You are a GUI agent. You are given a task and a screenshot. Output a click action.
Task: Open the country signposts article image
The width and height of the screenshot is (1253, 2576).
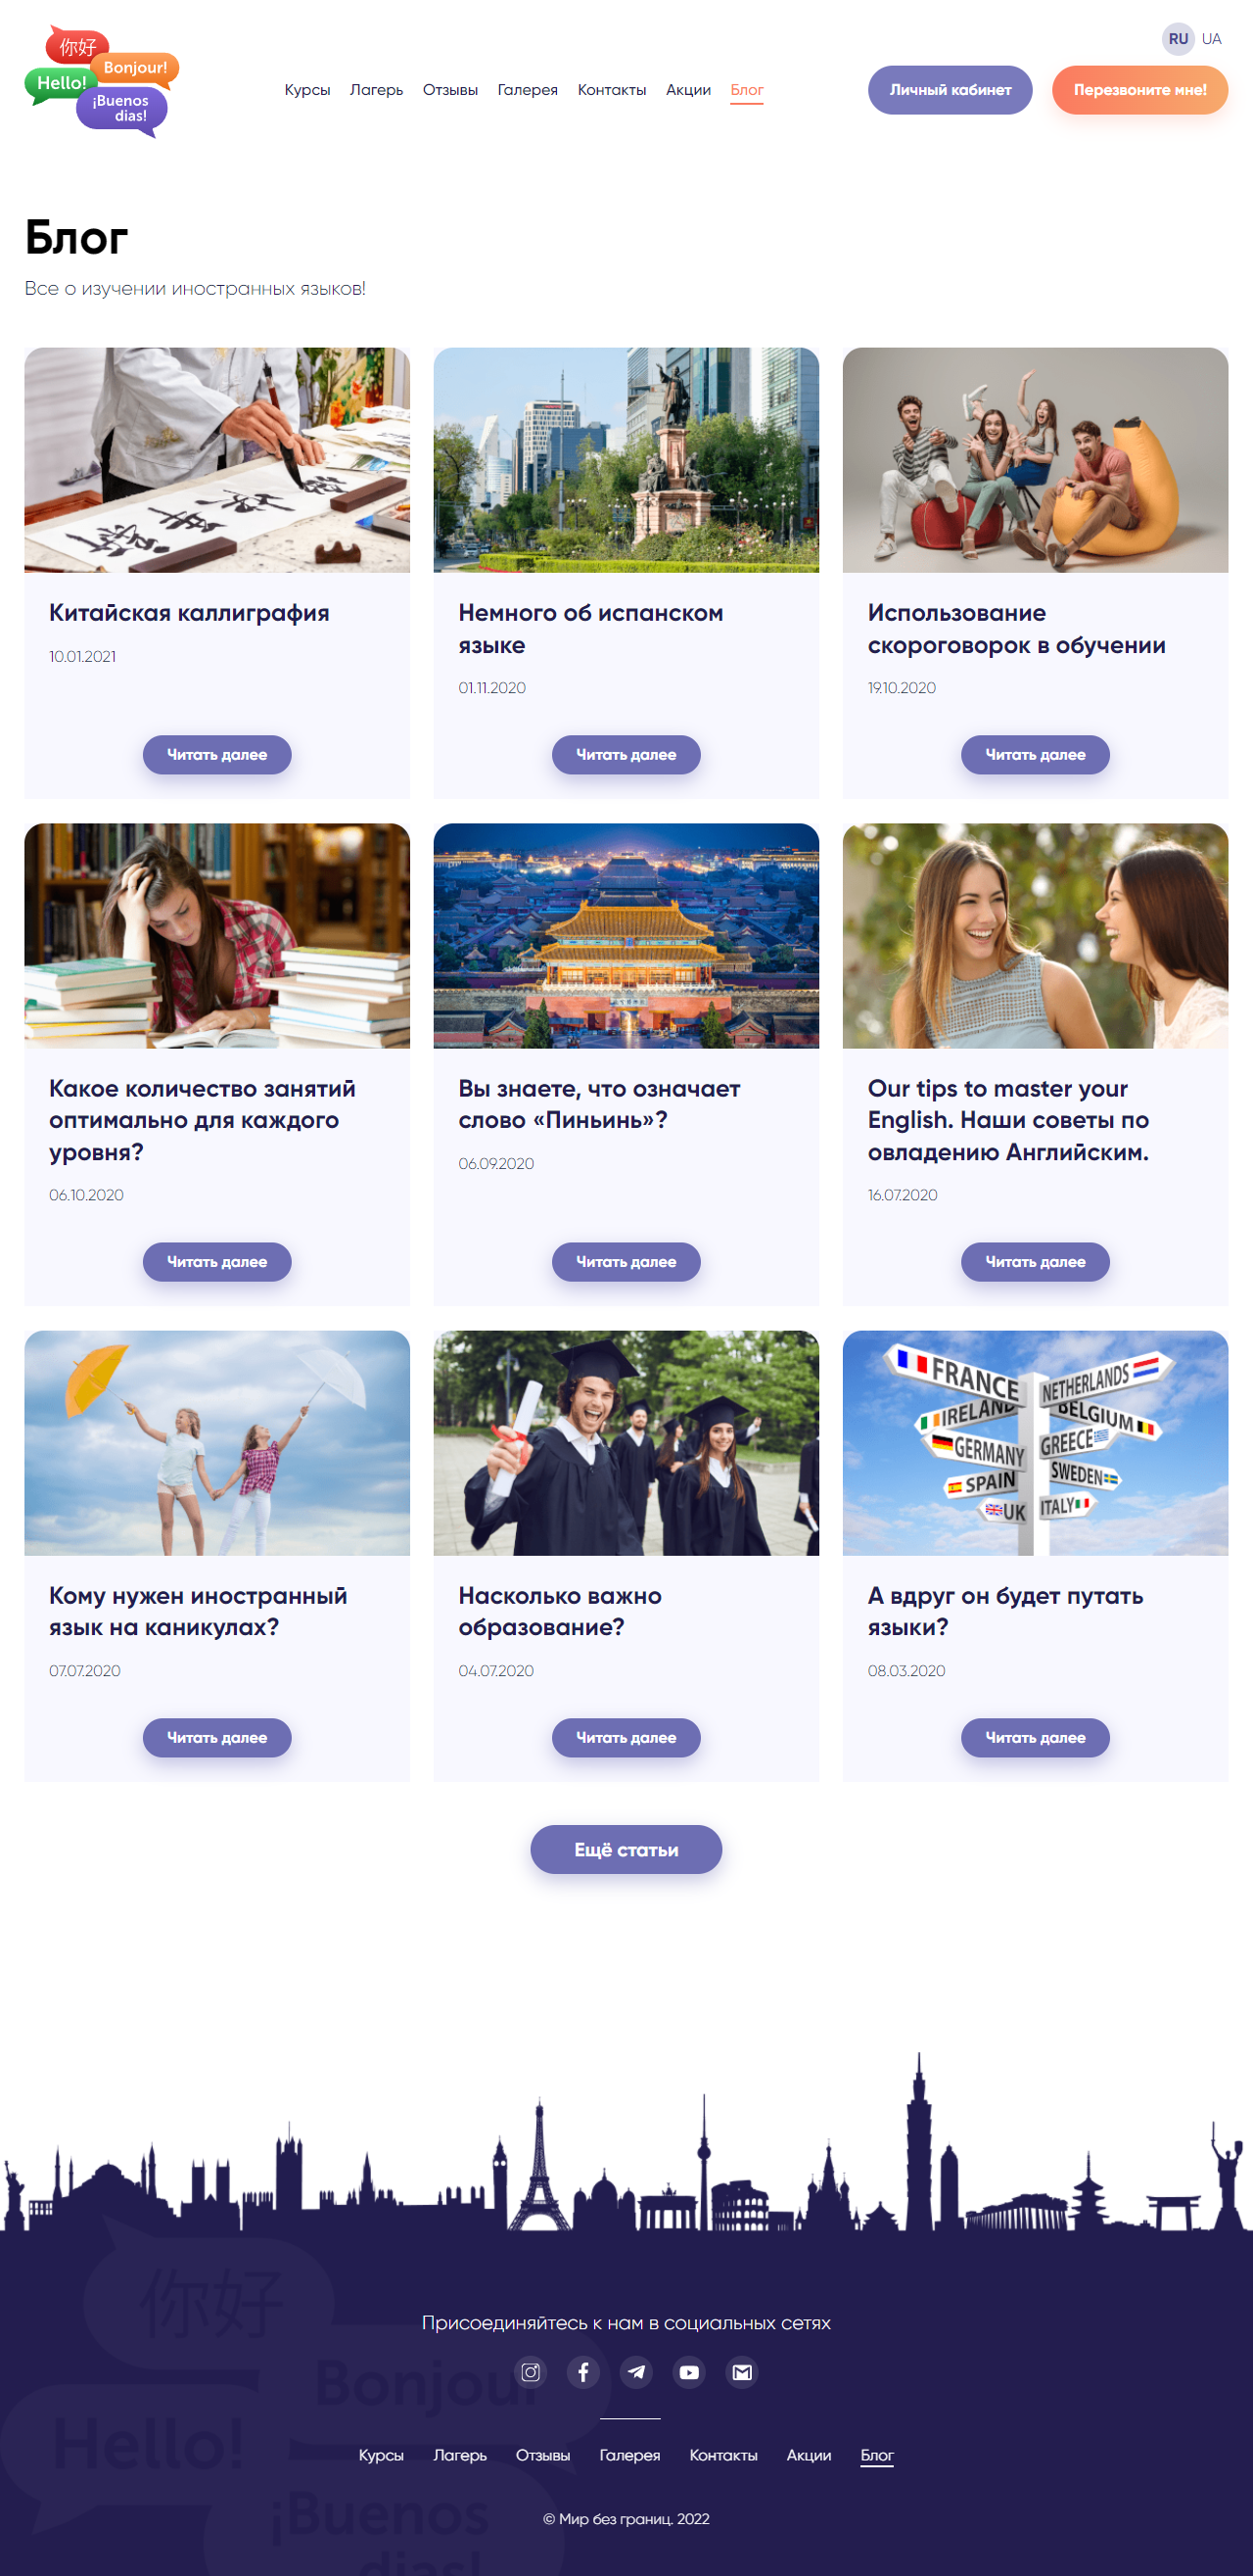click(1035, 1443)
